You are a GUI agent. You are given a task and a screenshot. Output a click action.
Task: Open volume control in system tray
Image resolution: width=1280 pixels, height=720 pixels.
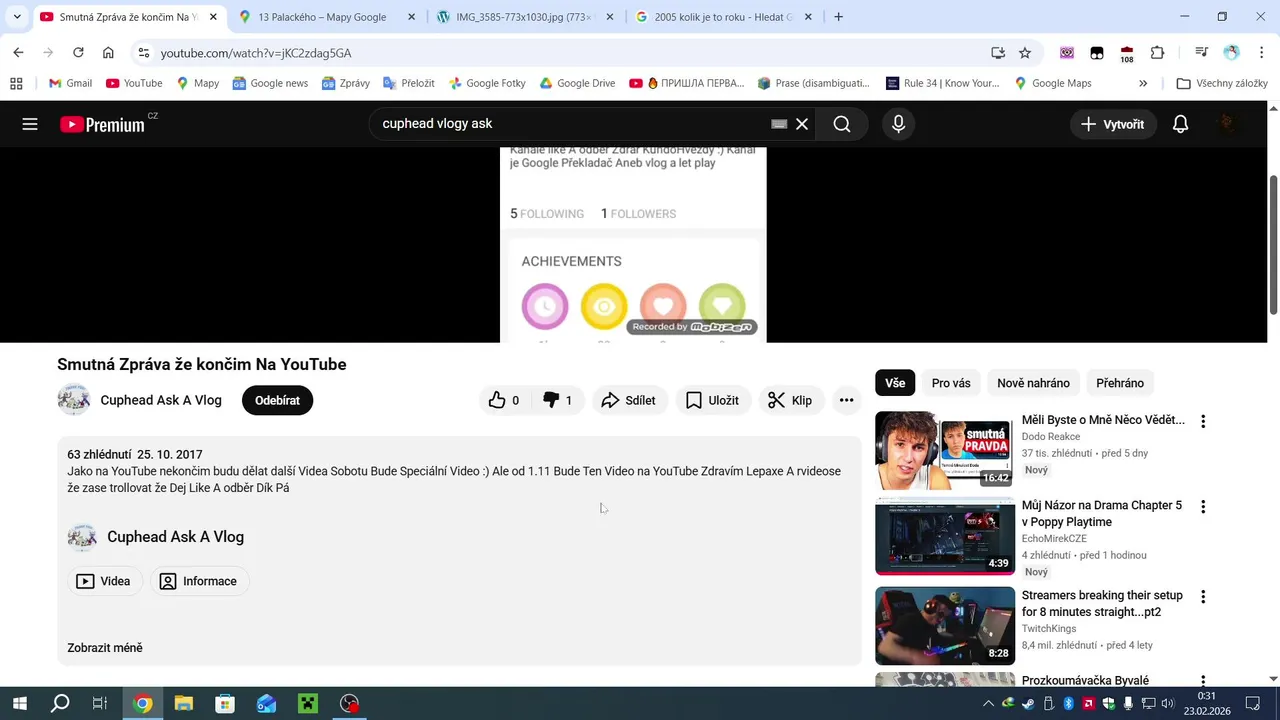point(1167,703)
